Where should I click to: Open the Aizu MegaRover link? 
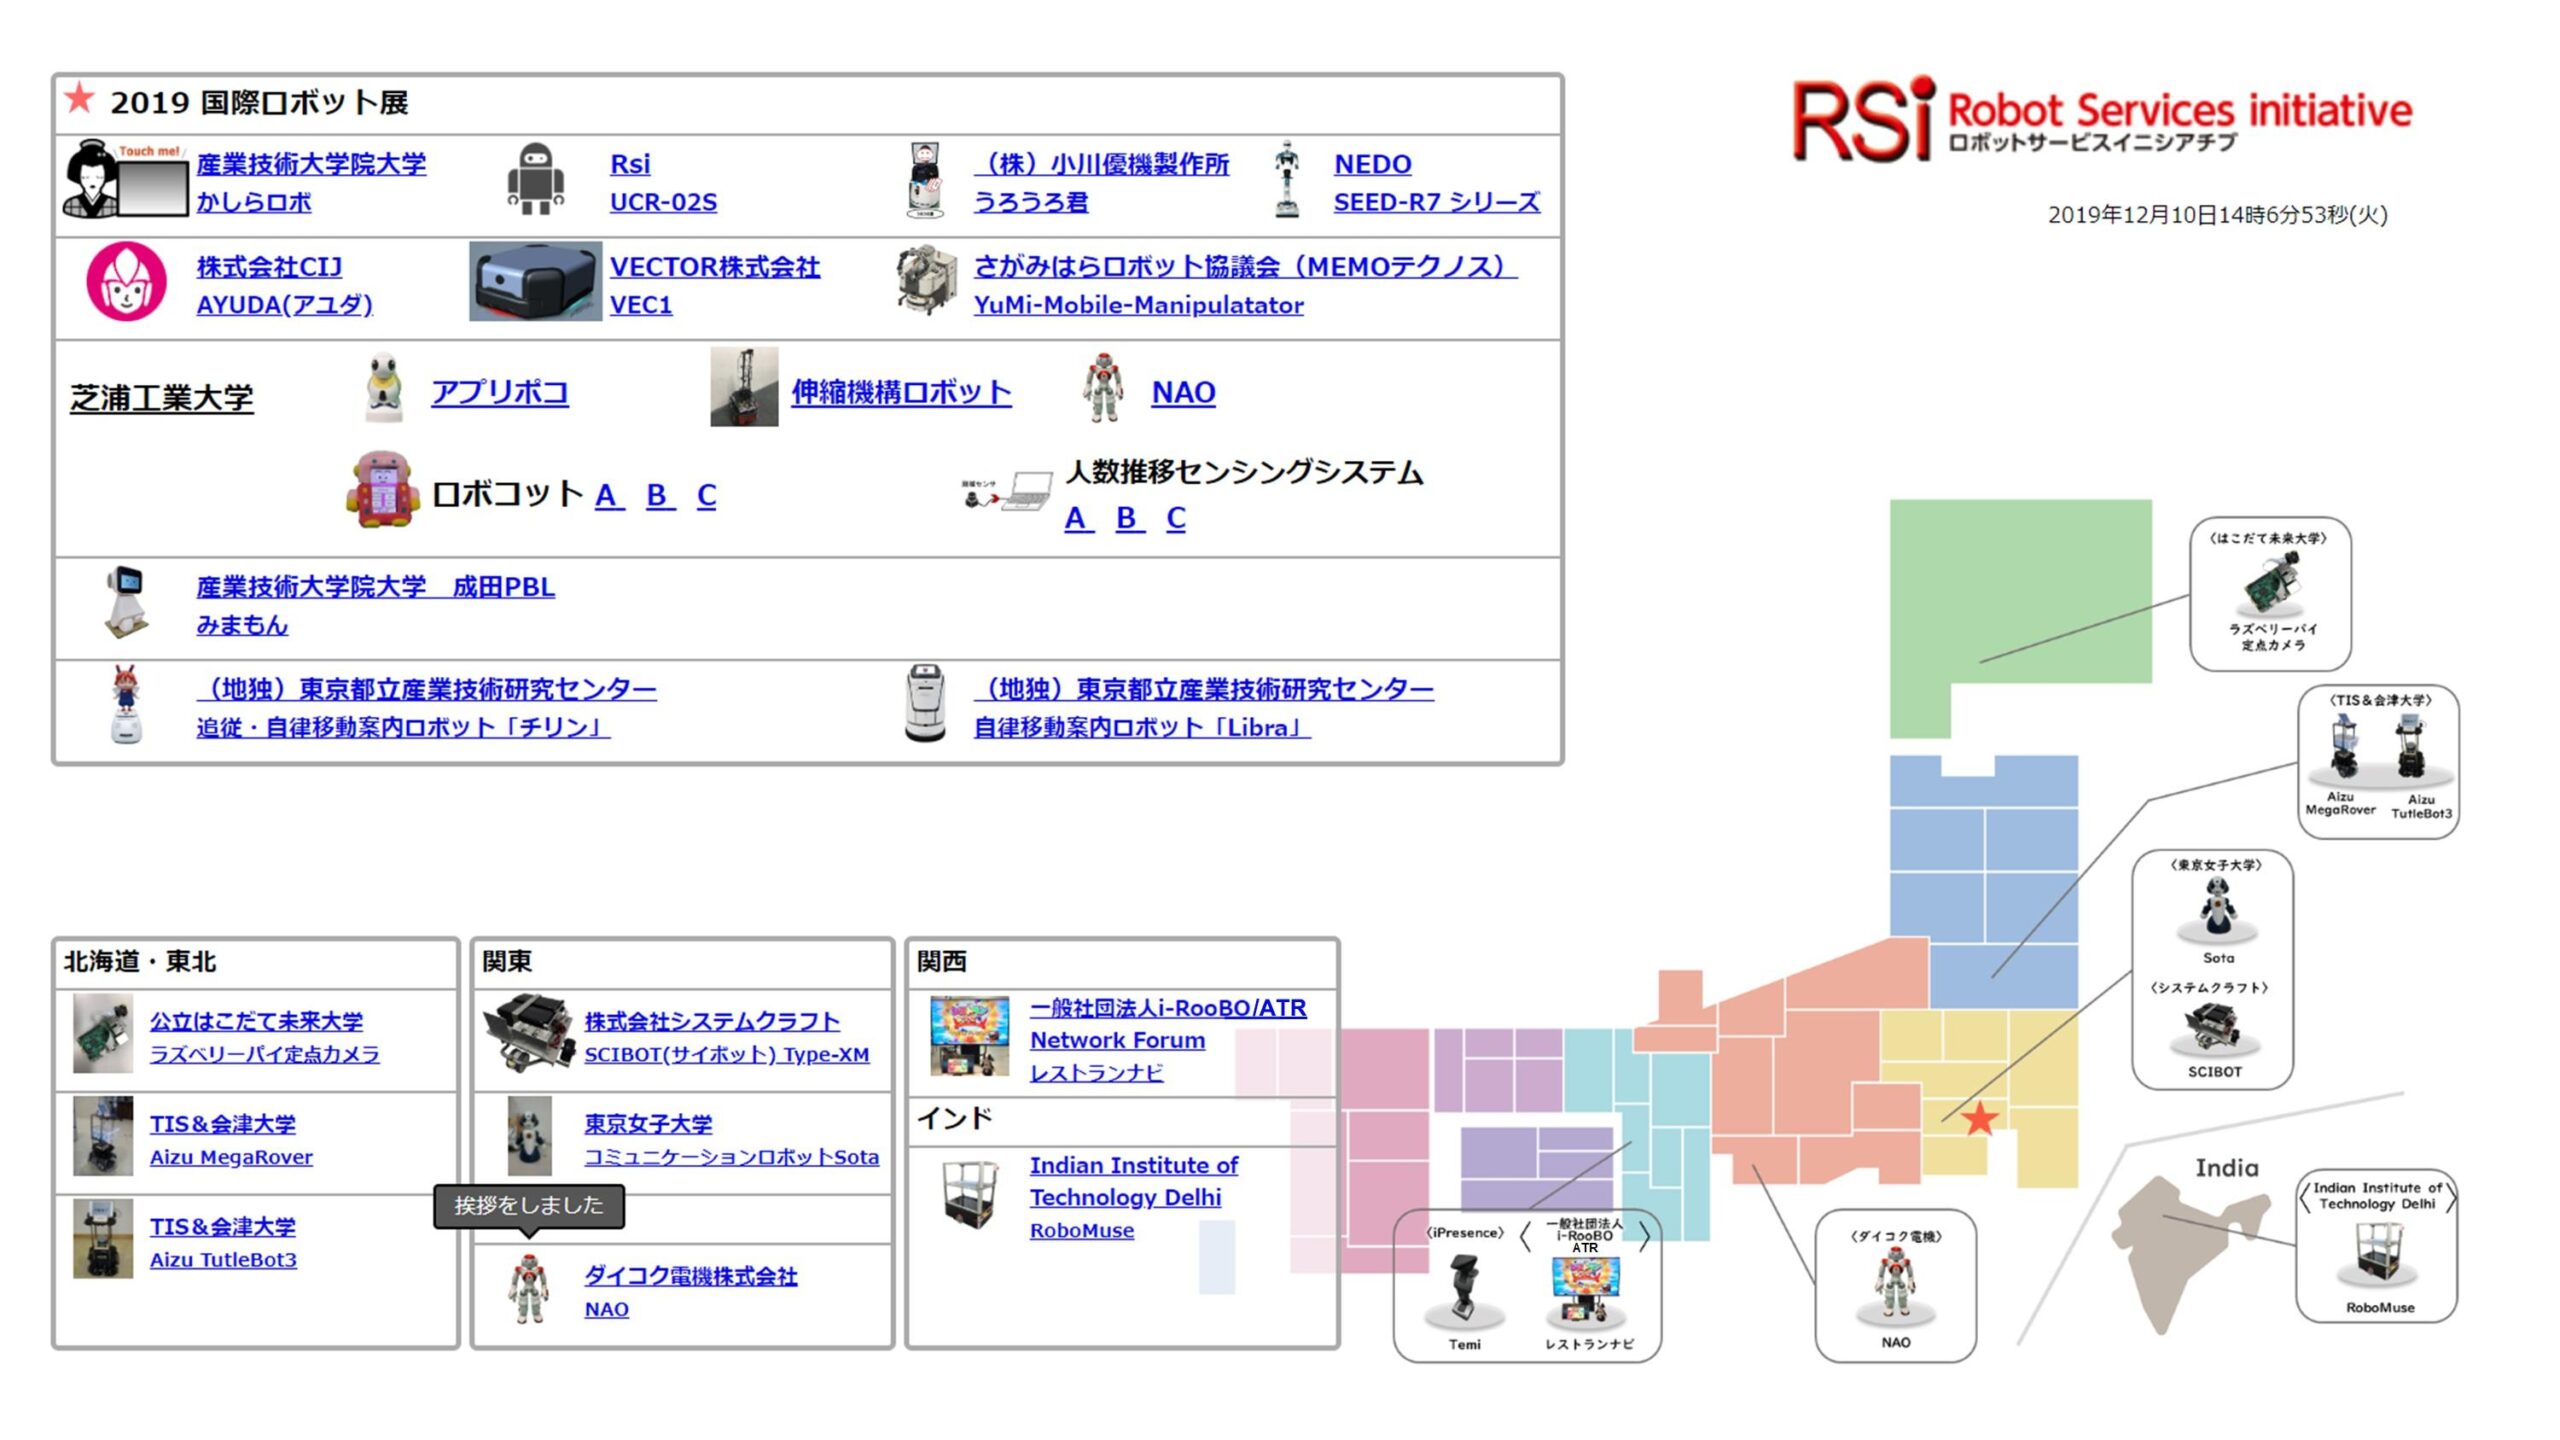point(231,1157)
